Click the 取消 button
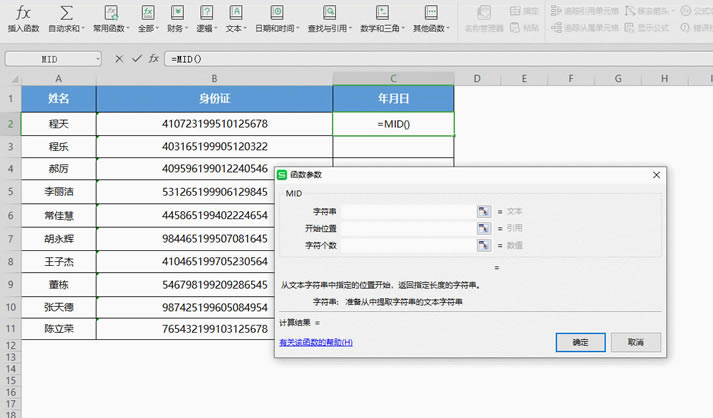 (x=635, y=342)
